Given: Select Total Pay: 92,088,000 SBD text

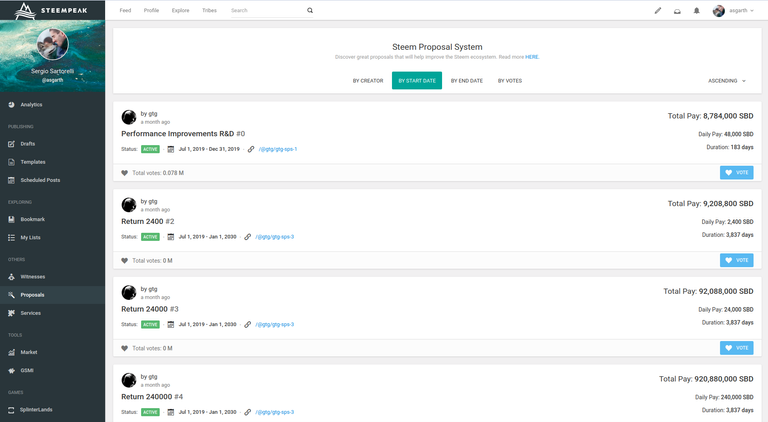Looking at the screenshot, I should click(708, 291).
